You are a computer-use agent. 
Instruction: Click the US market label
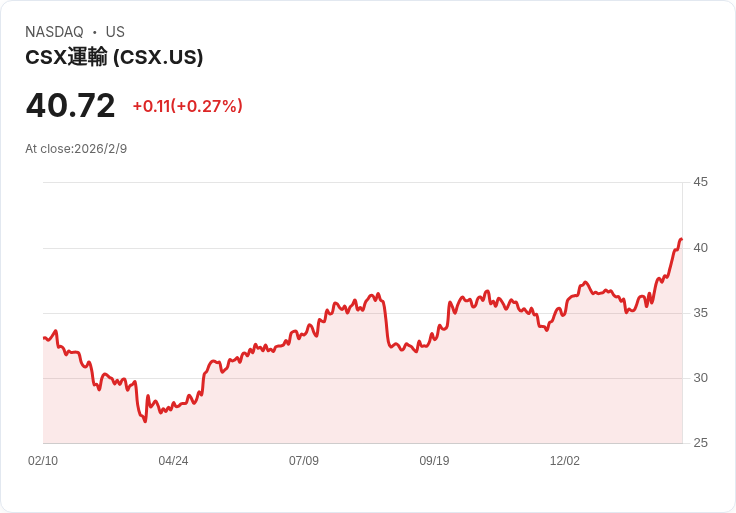115,32
